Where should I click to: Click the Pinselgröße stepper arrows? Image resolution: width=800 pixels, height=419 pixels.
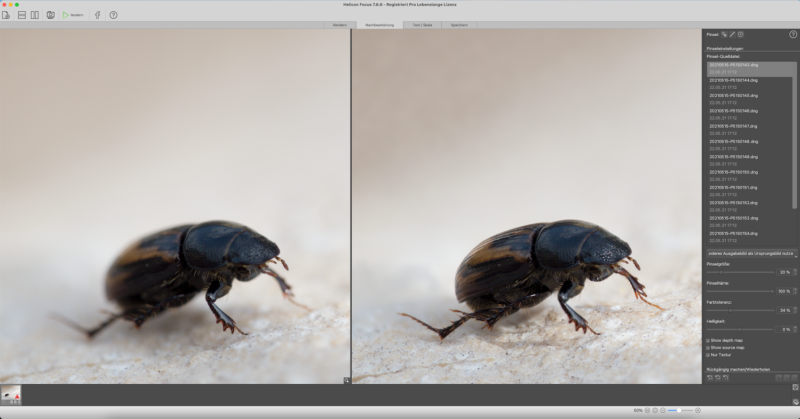tap(795, 273)
